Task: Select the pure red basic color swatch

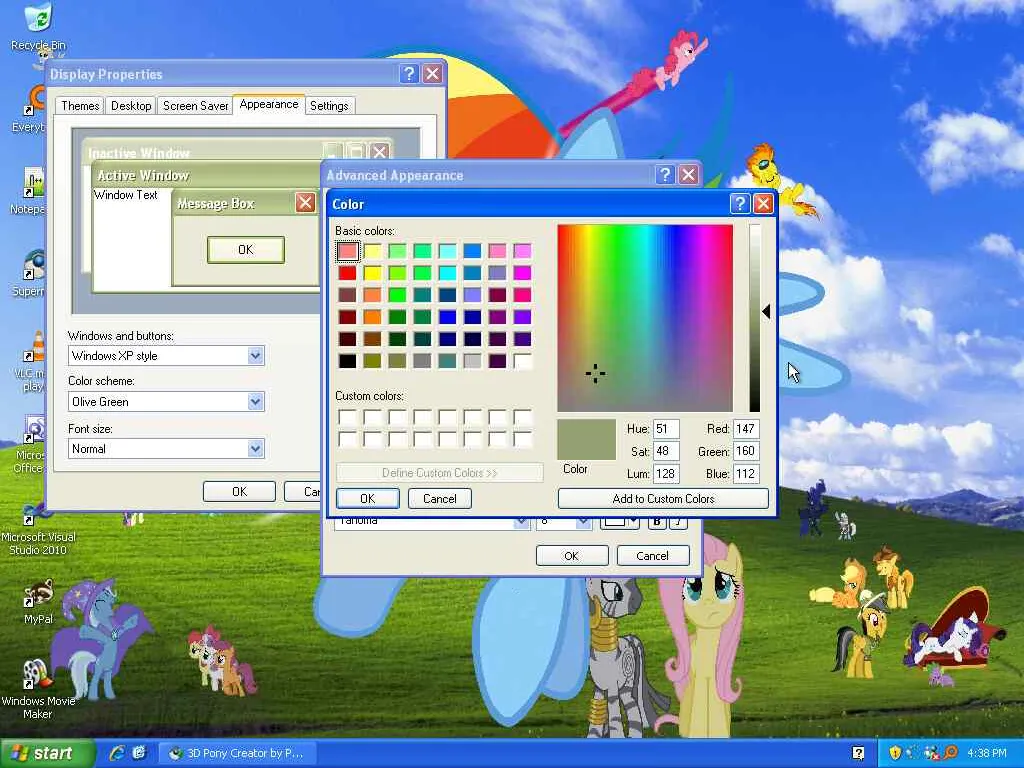Action: 347,272
